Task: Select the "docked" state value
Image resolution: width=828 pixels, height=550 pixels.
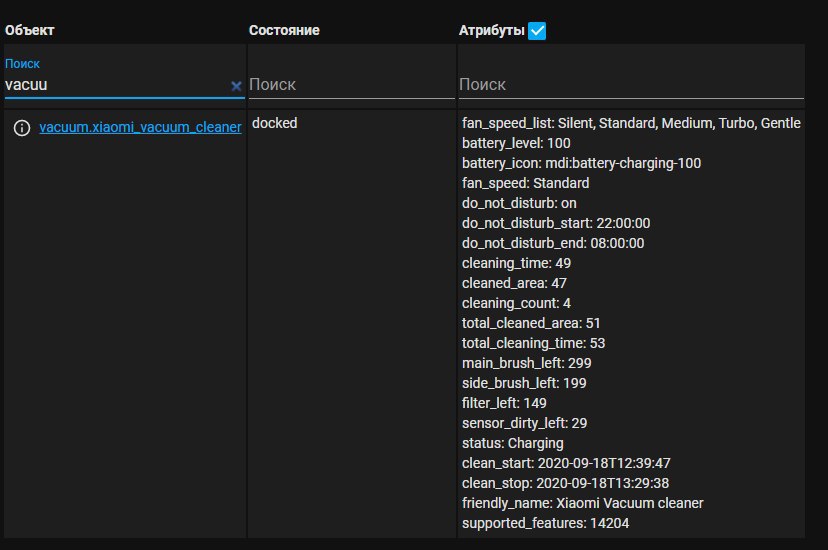Action: pyautogui.click(x=275, y=124)
